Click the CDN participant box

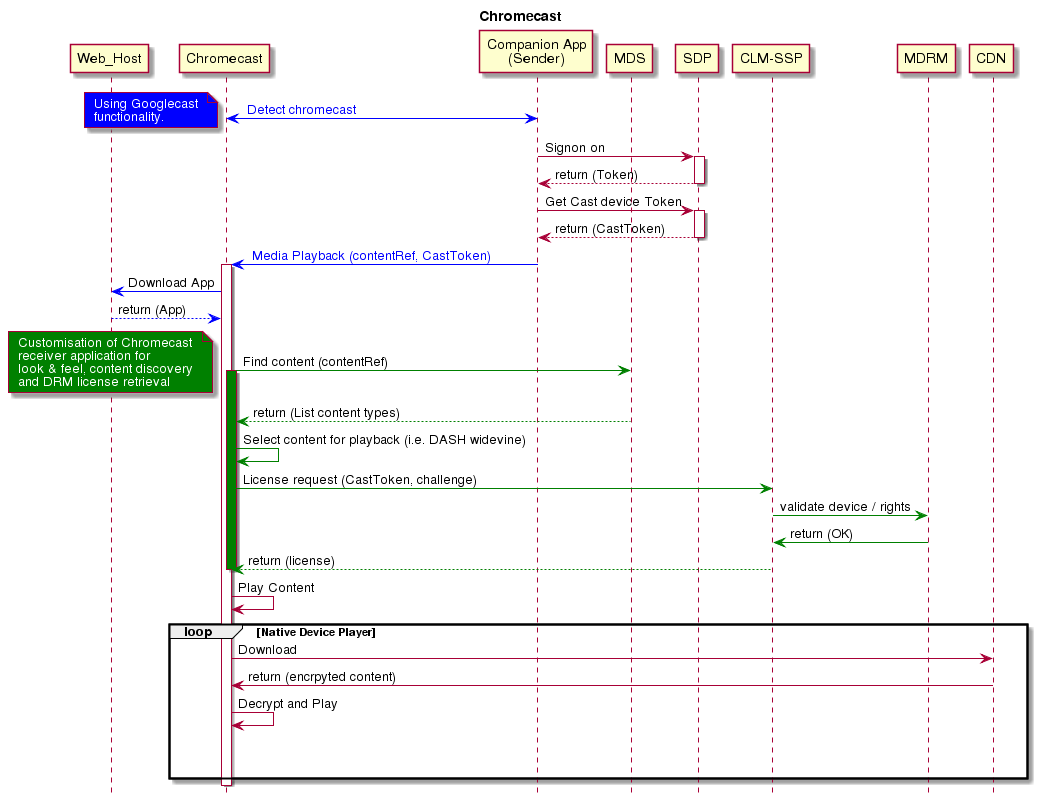(991, 58)
